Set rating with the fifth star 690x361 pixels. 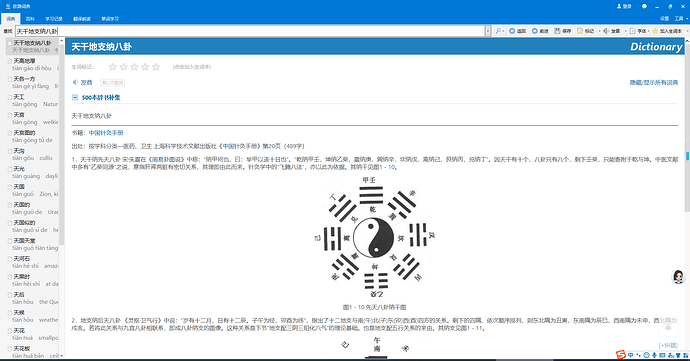156,67
